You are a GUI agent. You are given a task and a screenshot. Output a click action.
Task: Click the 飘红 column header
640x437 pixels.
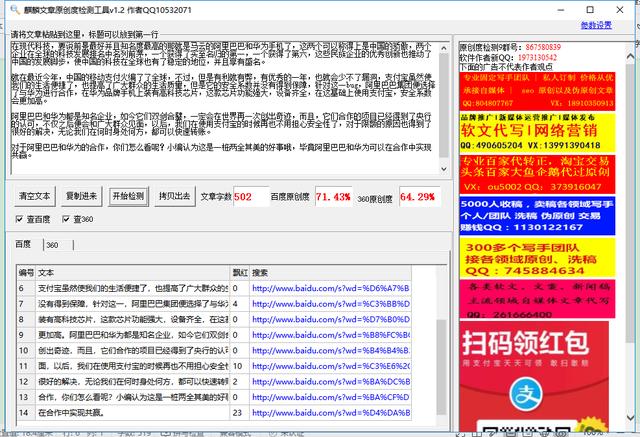click(x=240, y=273)
